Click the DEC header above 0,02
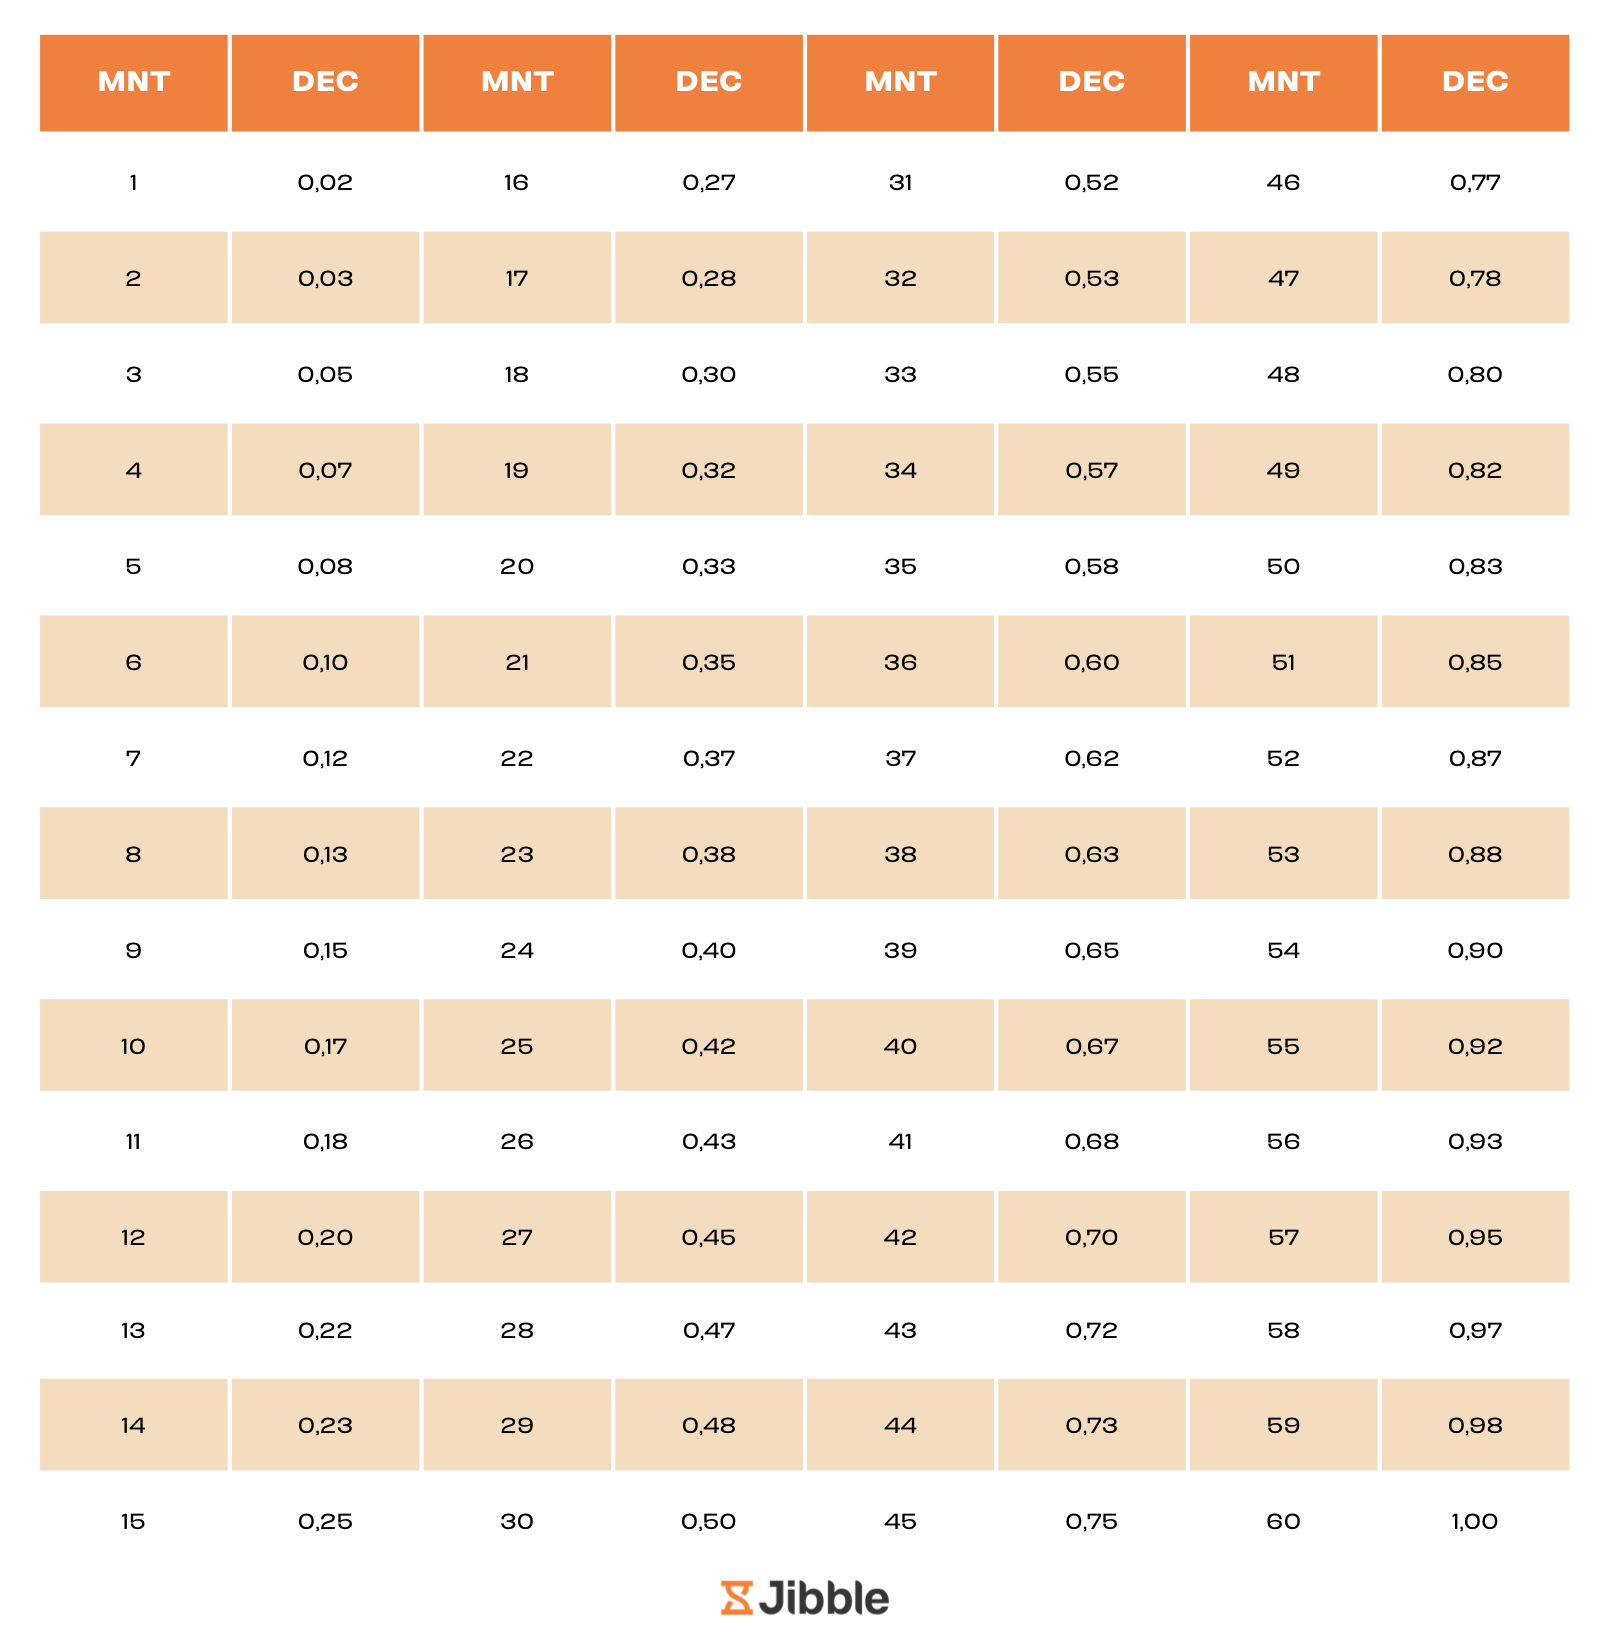Viewport: 1606px width, 1649px height. 325,82
